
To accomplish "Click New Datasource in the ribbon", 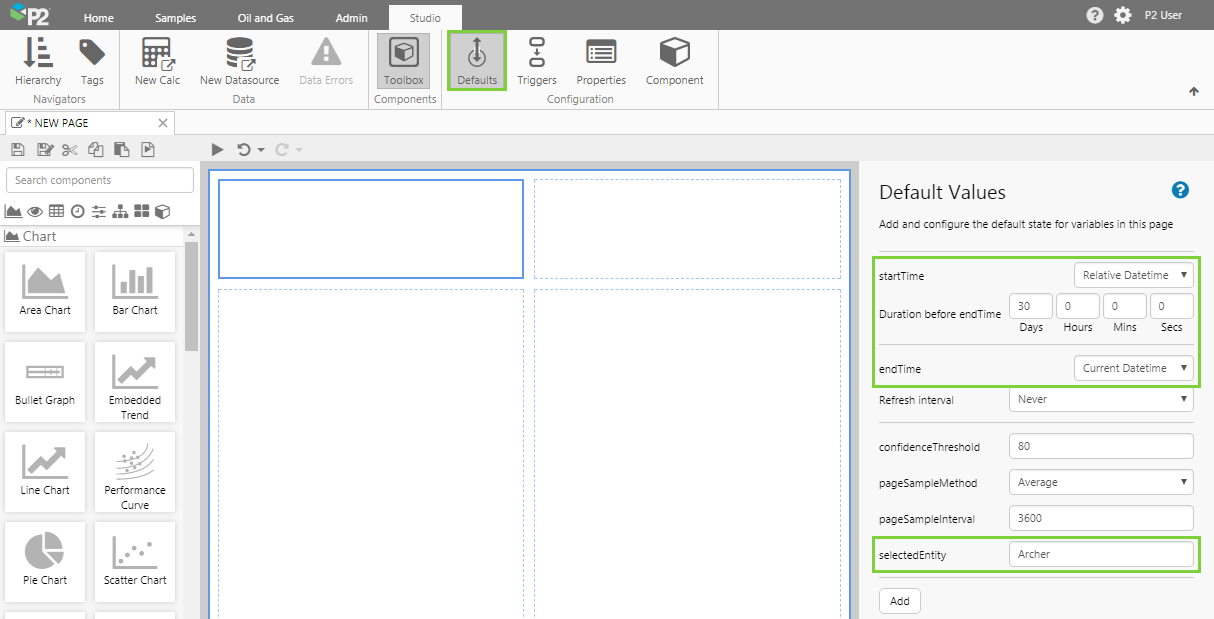I will tap(239, 61).
